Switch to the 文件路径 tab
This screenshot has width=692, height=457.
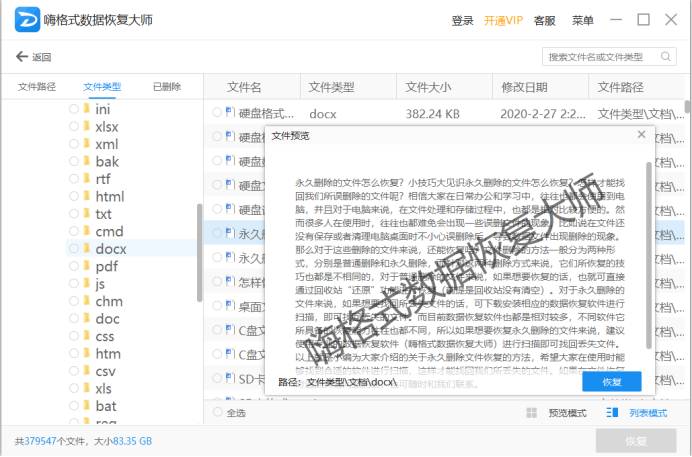pos(37,87)
